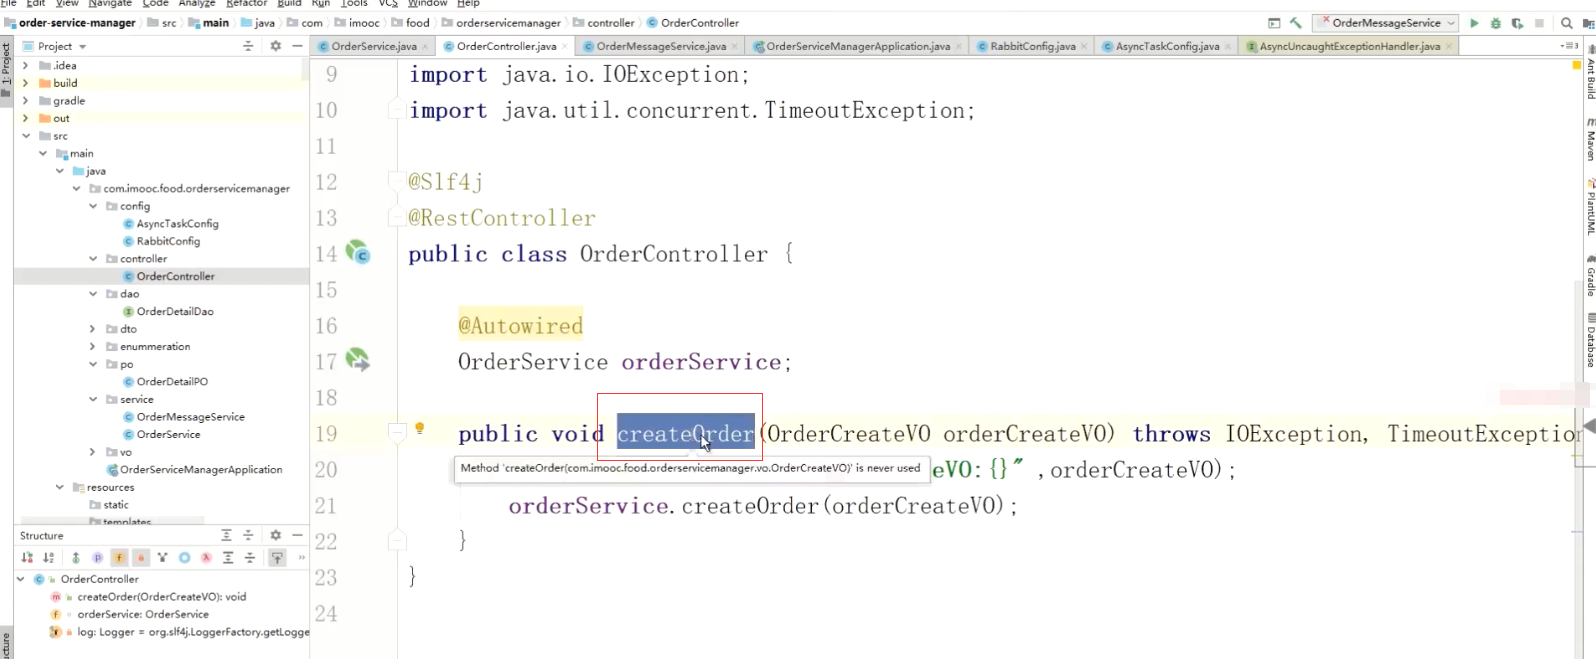Expand all in Structure panel header
This screenshot has height=659, width=1596.
(x=227, y=535)
